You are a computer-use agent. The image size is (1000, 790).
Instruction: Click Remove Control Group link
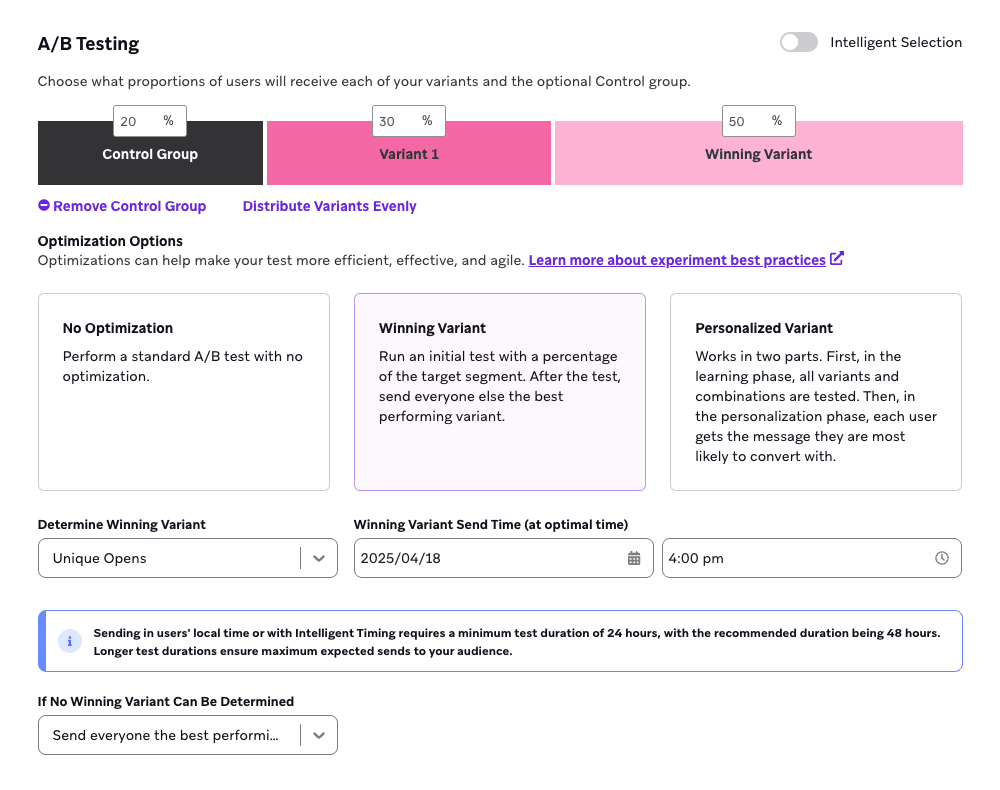pos(129,206)
